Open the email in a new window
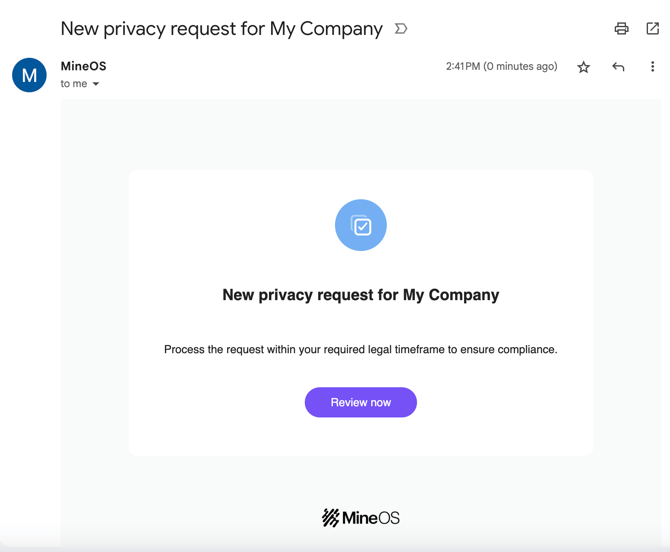Viewport: 670px width, 552px height. coord(652,29)
